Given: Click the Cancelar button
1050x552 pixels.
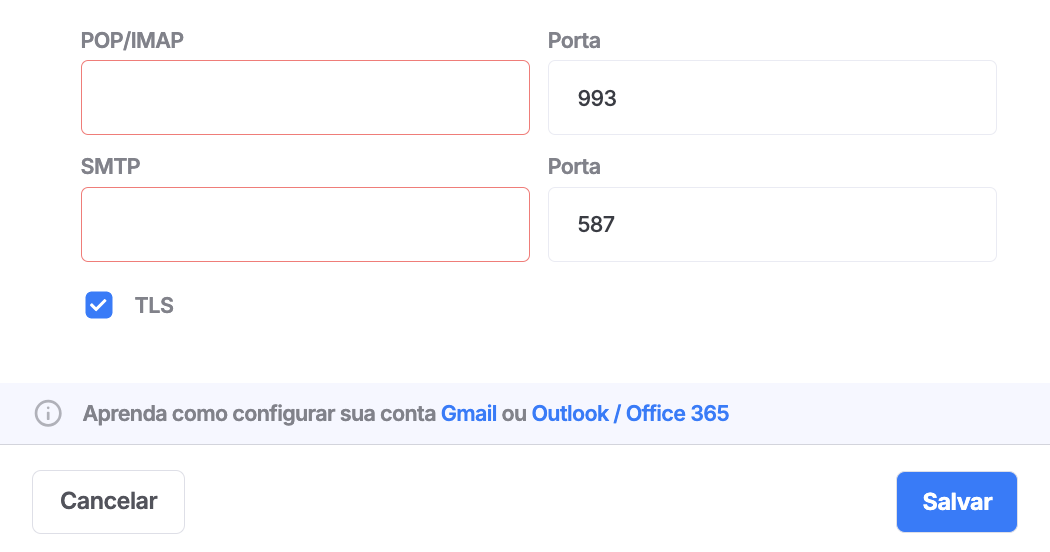Looking at the screenshot, I should point(108,502).
